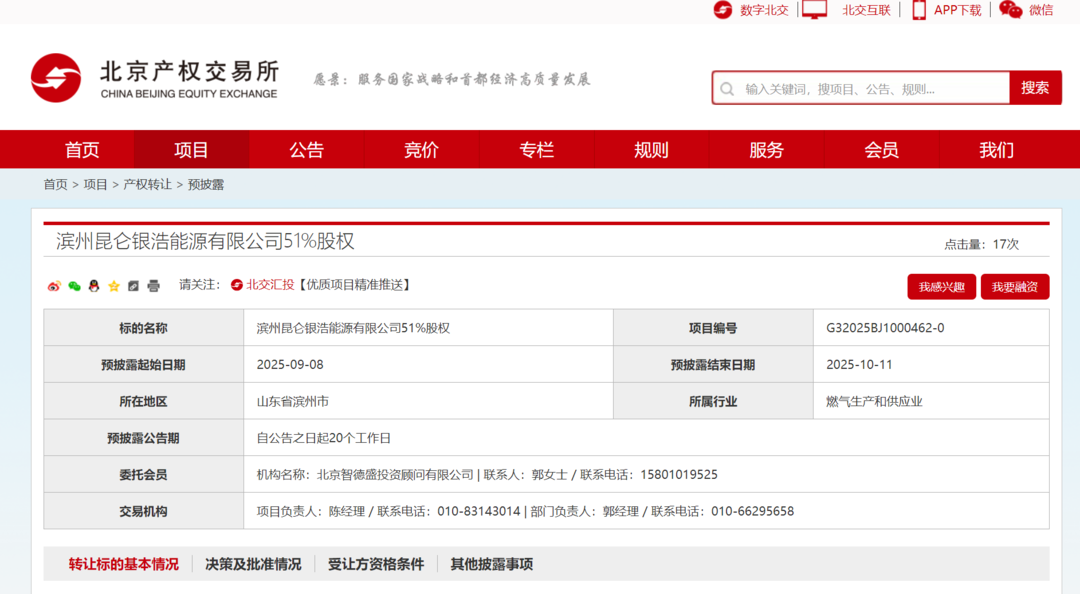
Task: Open the 专栏 navigation menu item
Action: coord(537,150)
